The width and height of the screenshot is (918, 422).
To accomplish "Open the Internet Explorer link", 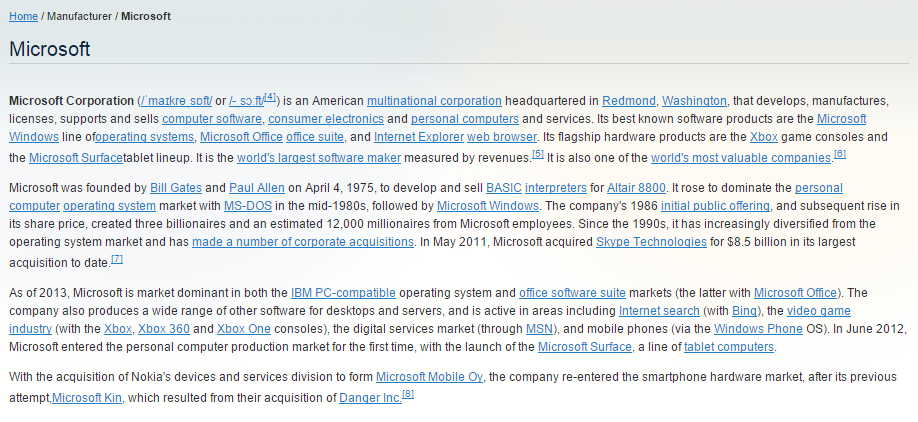I will (x=417, y=138).
